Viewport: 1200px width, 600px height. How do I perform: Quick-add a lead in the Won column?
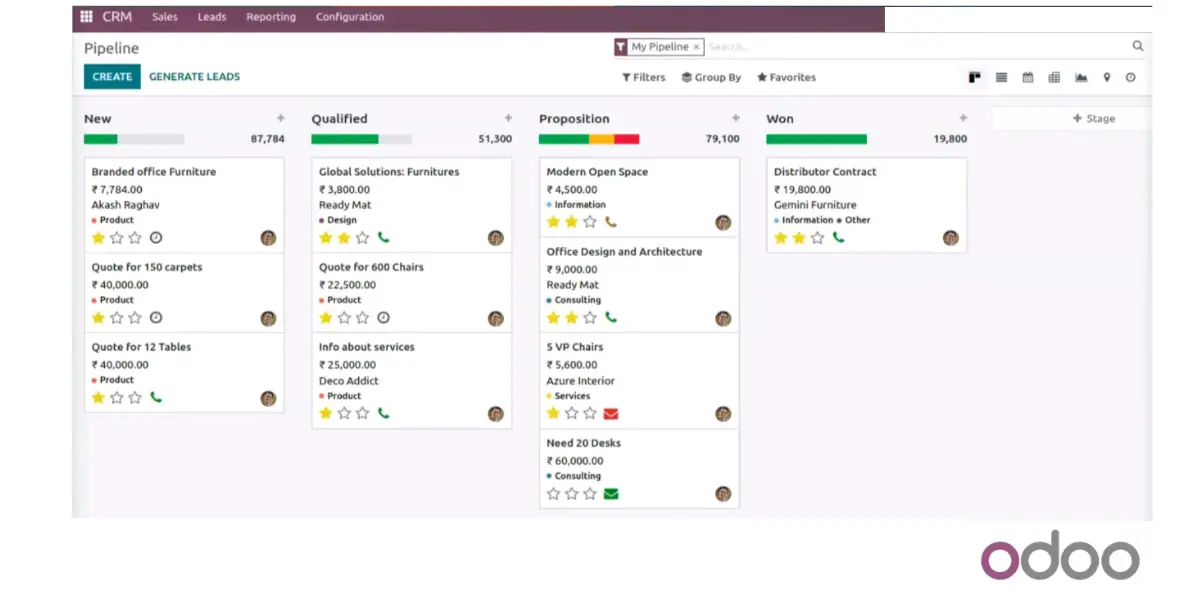click(963, 118)
